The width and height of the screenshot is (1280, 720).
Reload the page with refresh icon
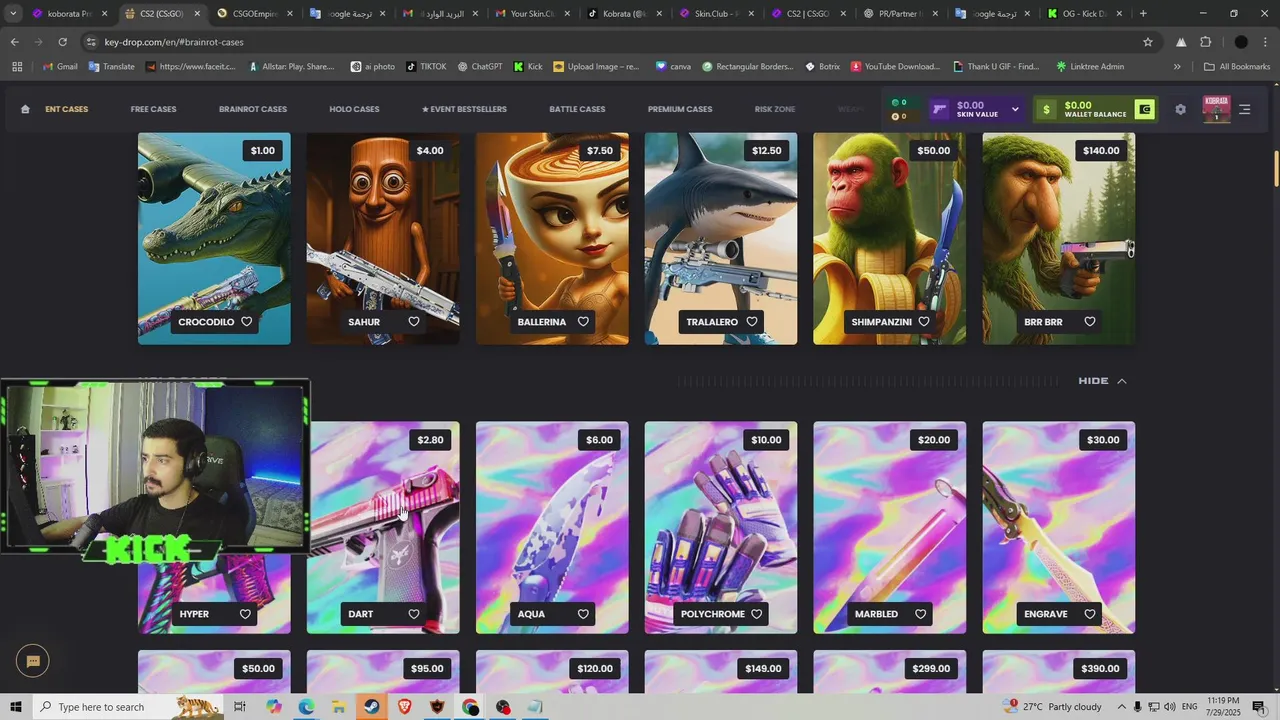(x=62, y=42)
